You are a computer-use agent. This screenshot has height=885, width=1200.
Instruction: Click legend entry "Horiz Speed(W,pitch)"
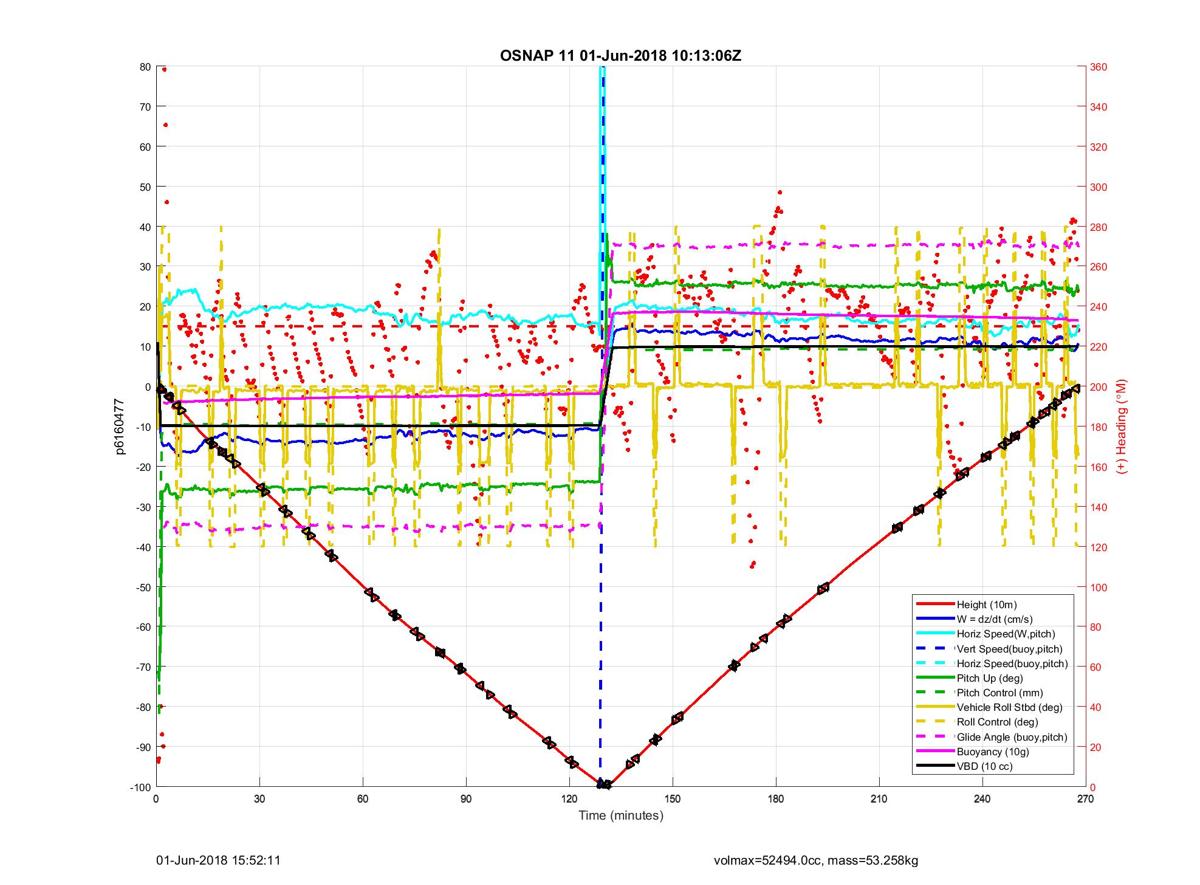(x=1006, y=634)
